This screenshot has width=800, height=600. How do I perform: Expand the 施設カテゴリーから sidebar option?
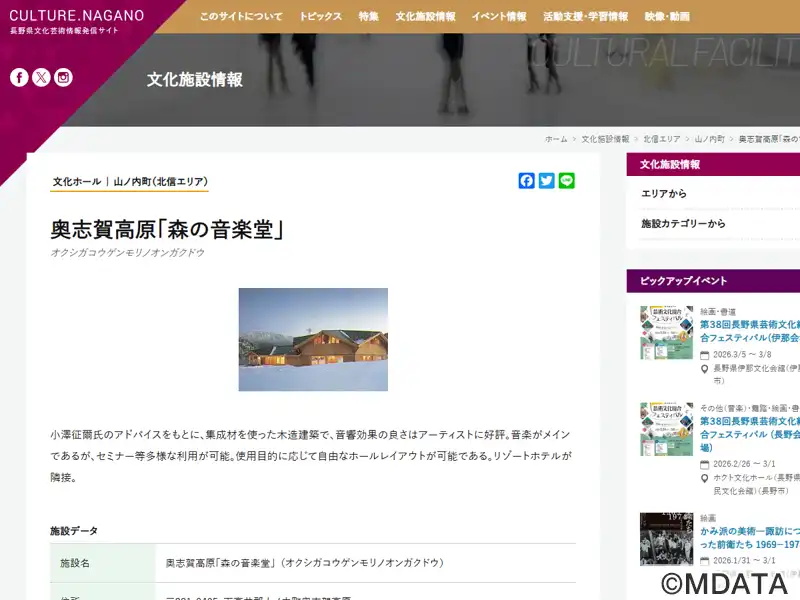683,224
